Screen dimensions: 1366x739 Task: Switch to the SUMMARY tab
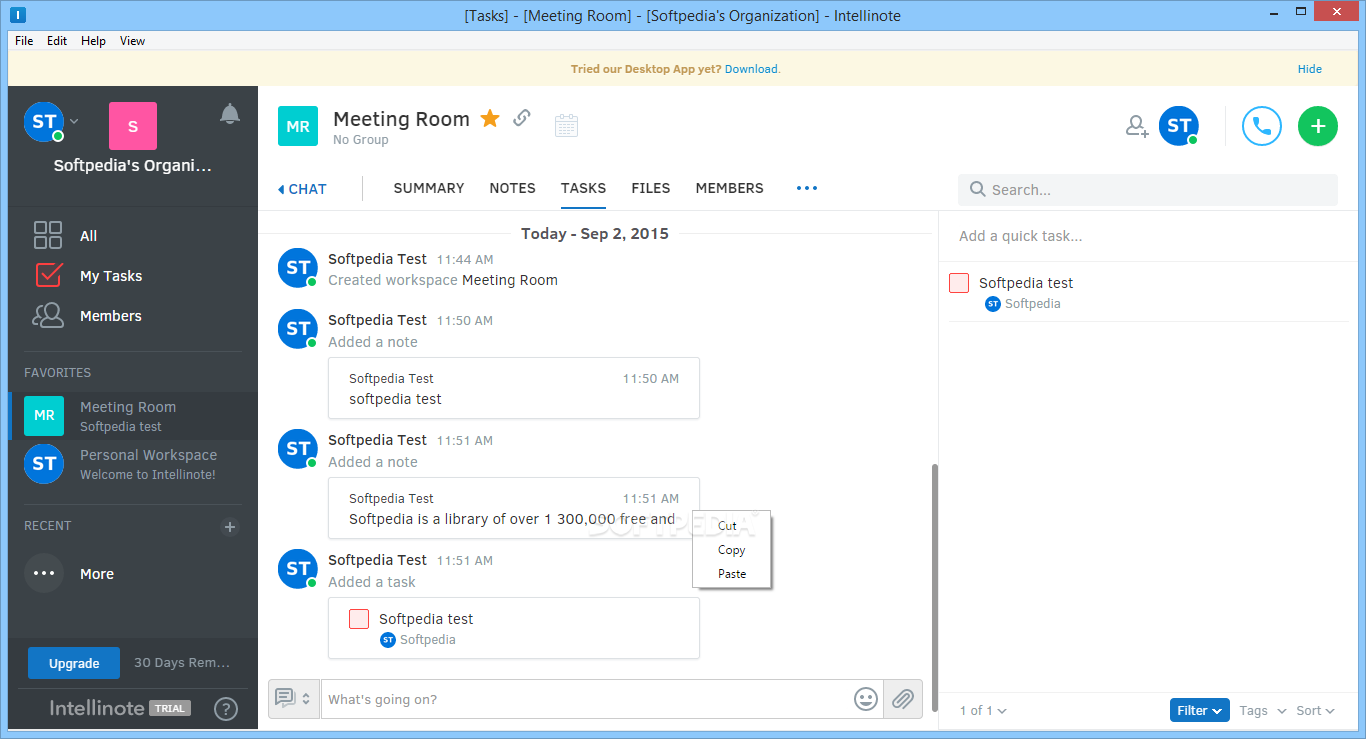(x=429, y=188)
